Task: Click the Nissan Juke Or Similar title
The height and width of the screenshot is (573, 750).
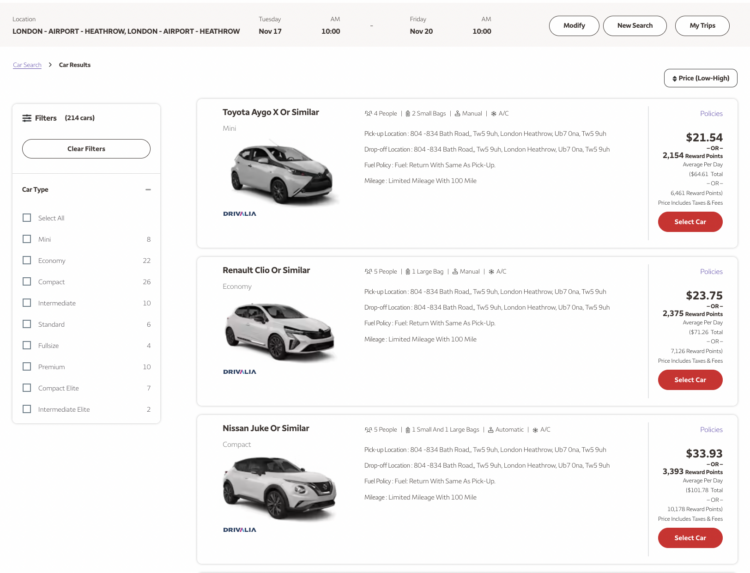Action: (266, 429)
